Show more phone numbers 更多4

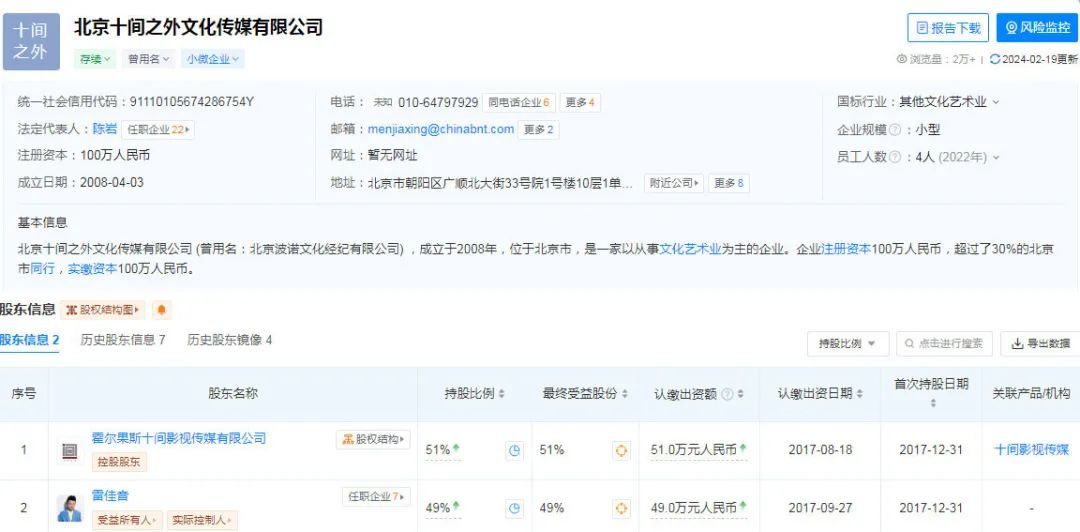[580, 103]
